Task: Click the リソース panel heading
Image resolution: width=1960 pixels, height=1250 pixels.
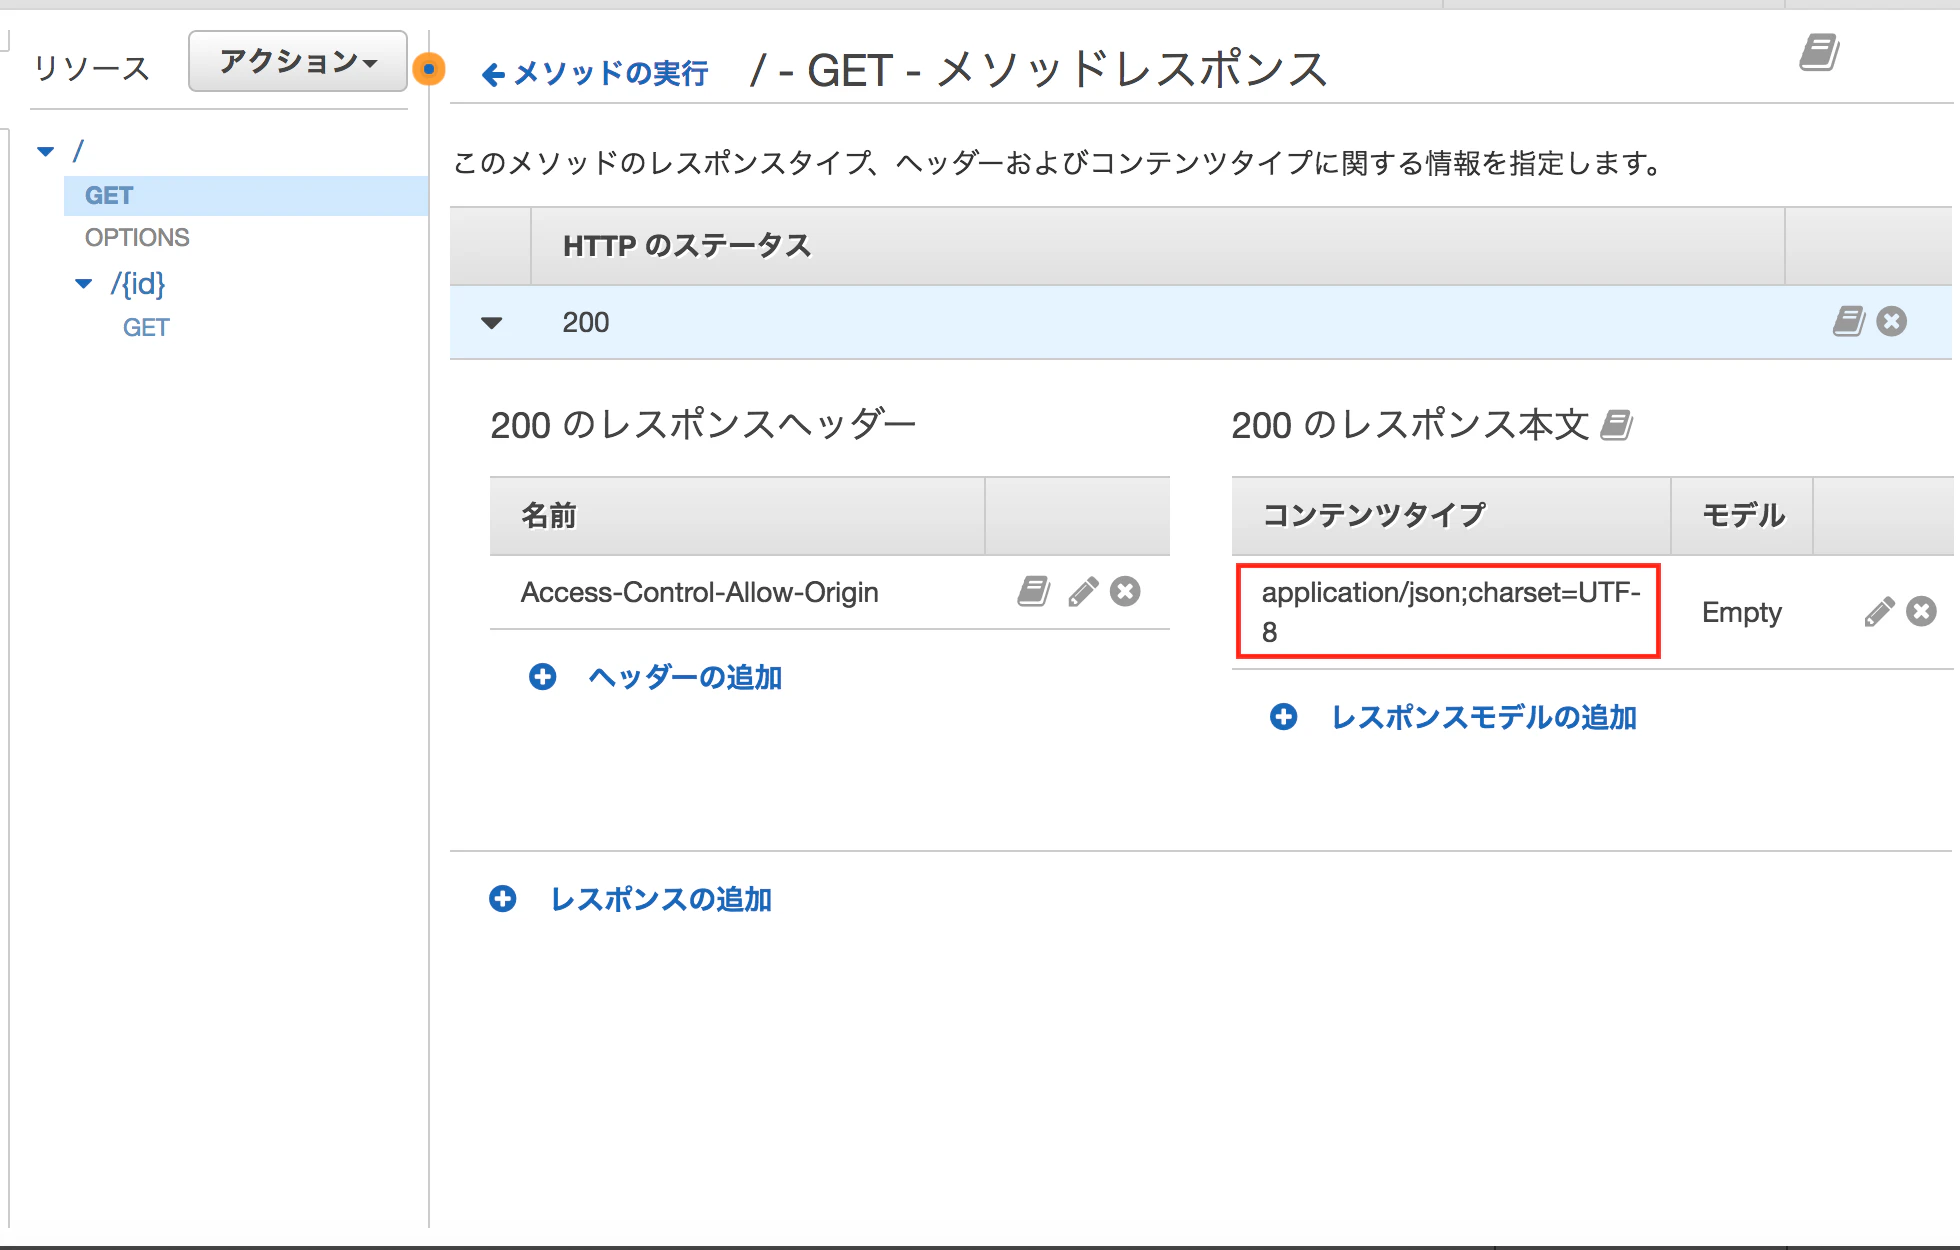Action: 91,68
